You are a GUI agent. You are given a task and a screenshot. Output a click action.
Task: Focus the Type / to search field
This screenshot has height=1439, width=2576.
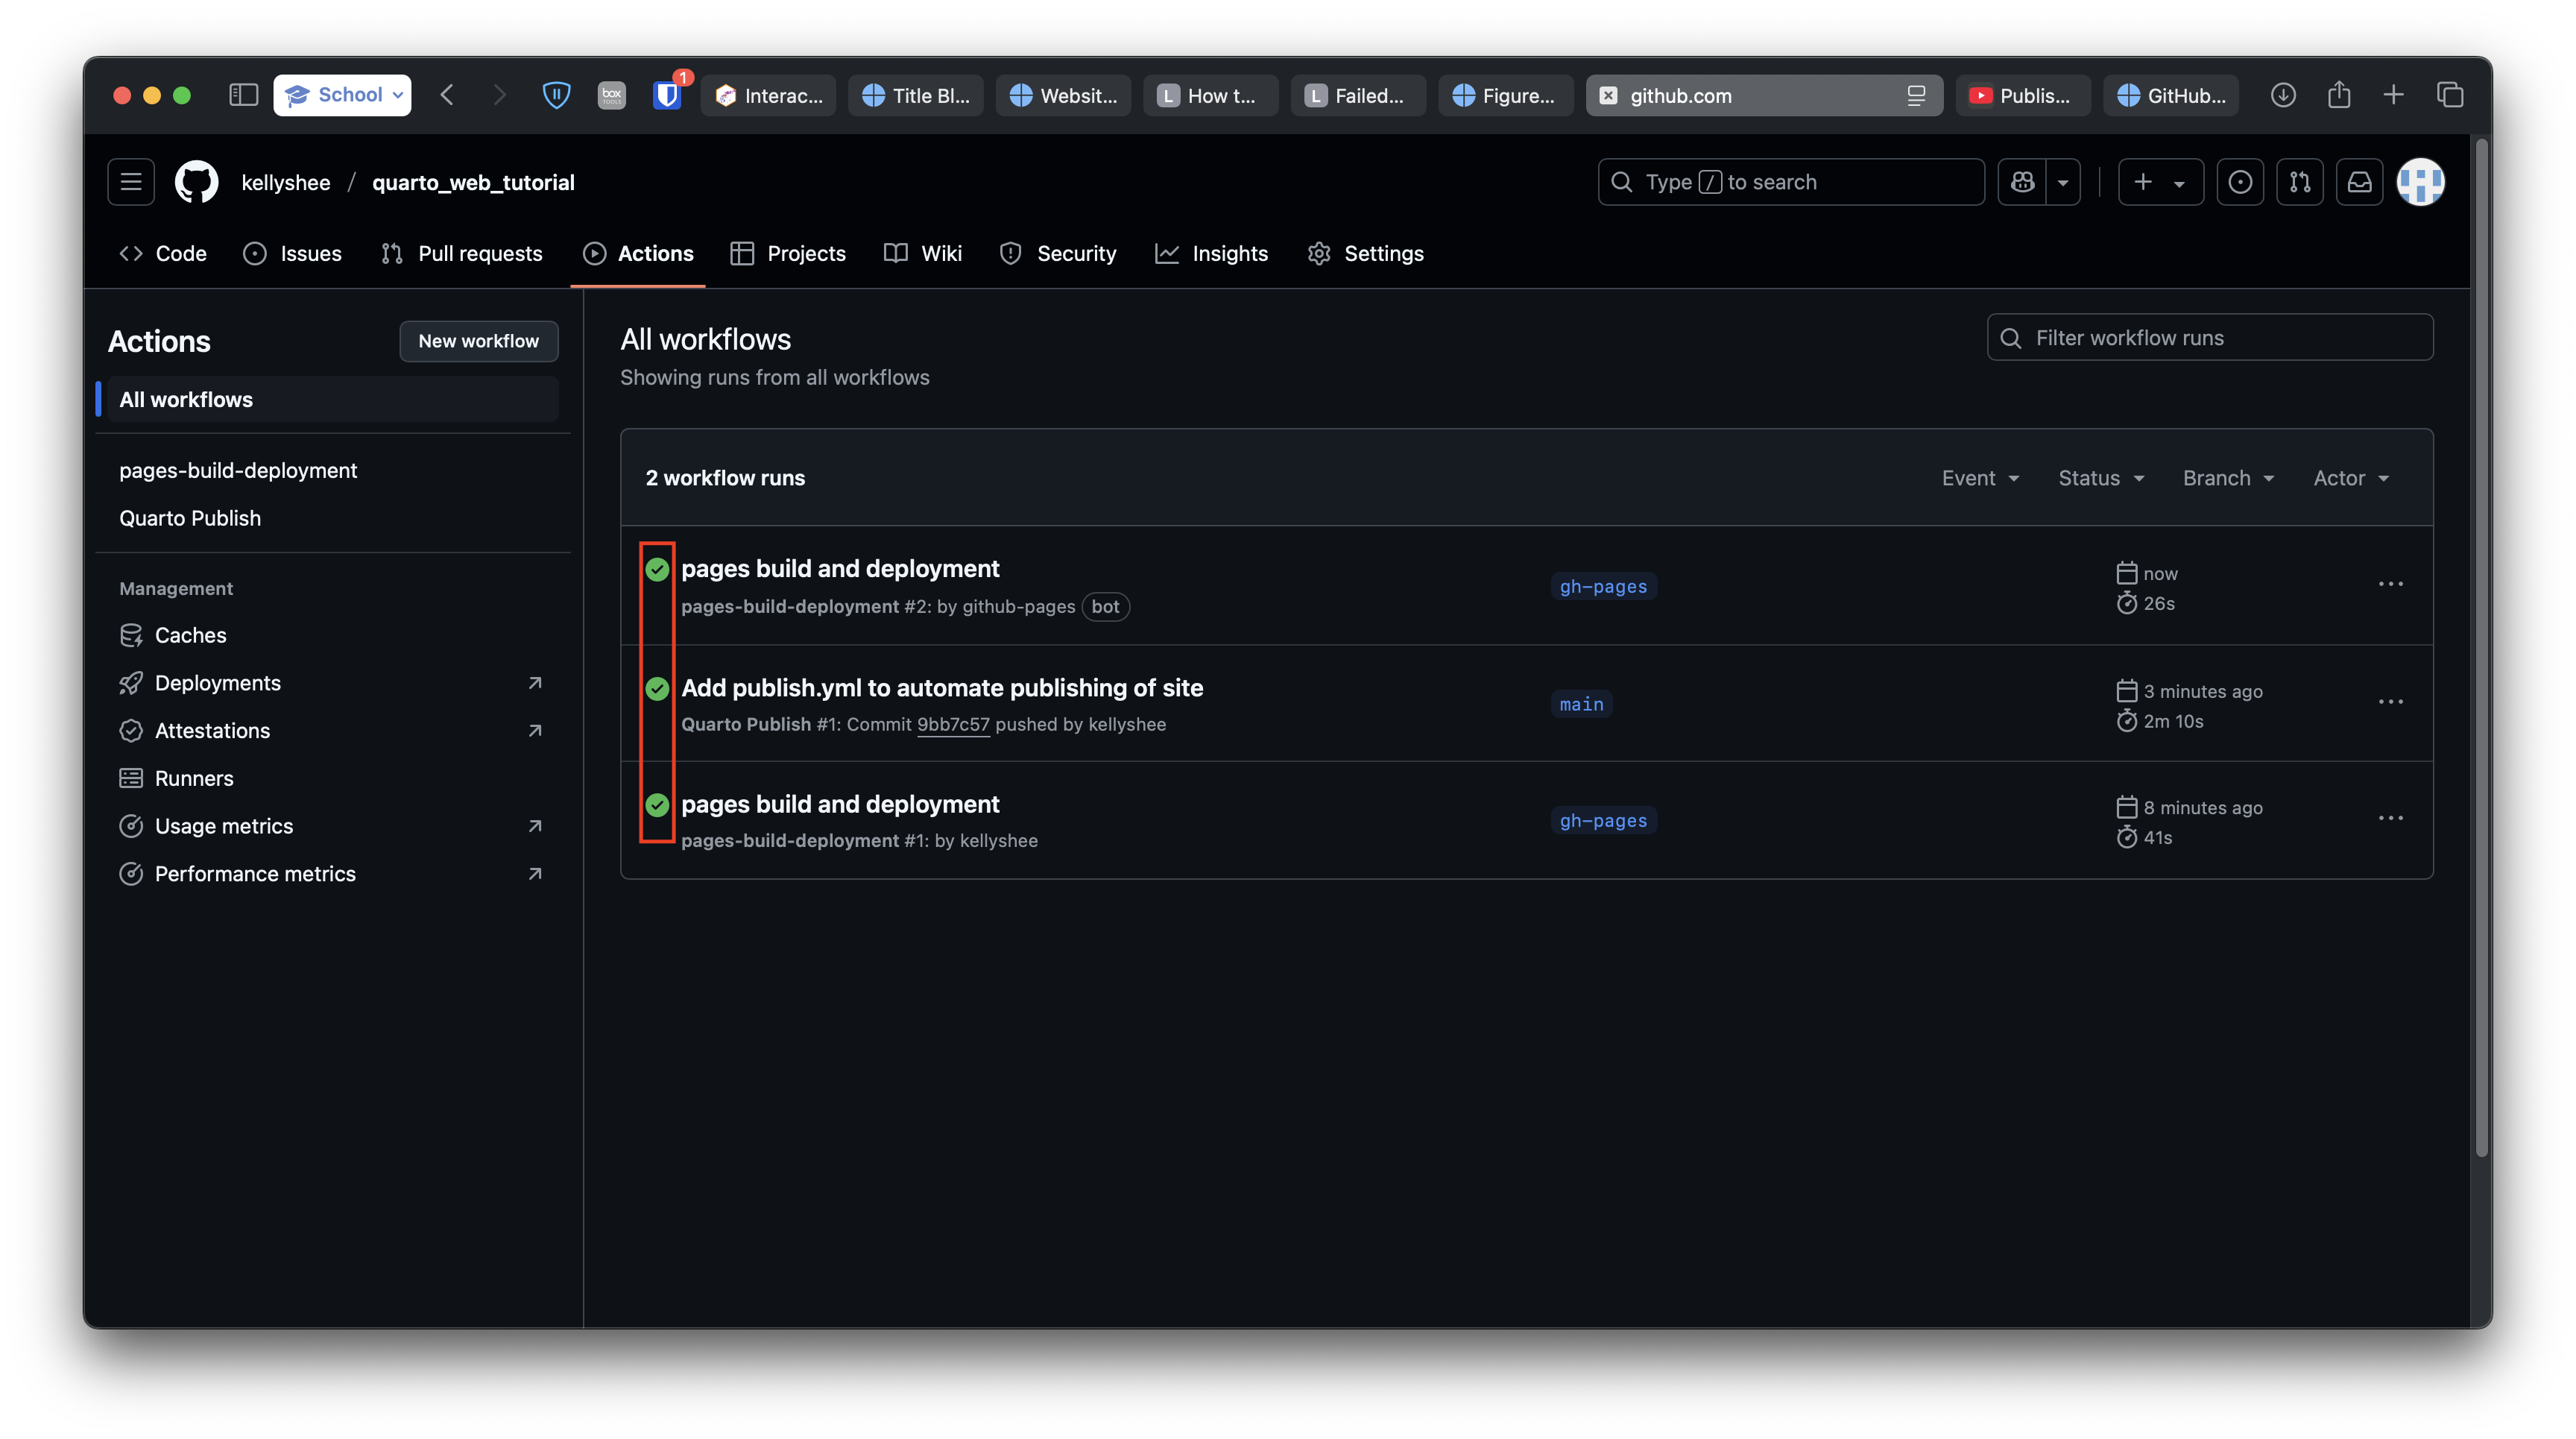1791,182
